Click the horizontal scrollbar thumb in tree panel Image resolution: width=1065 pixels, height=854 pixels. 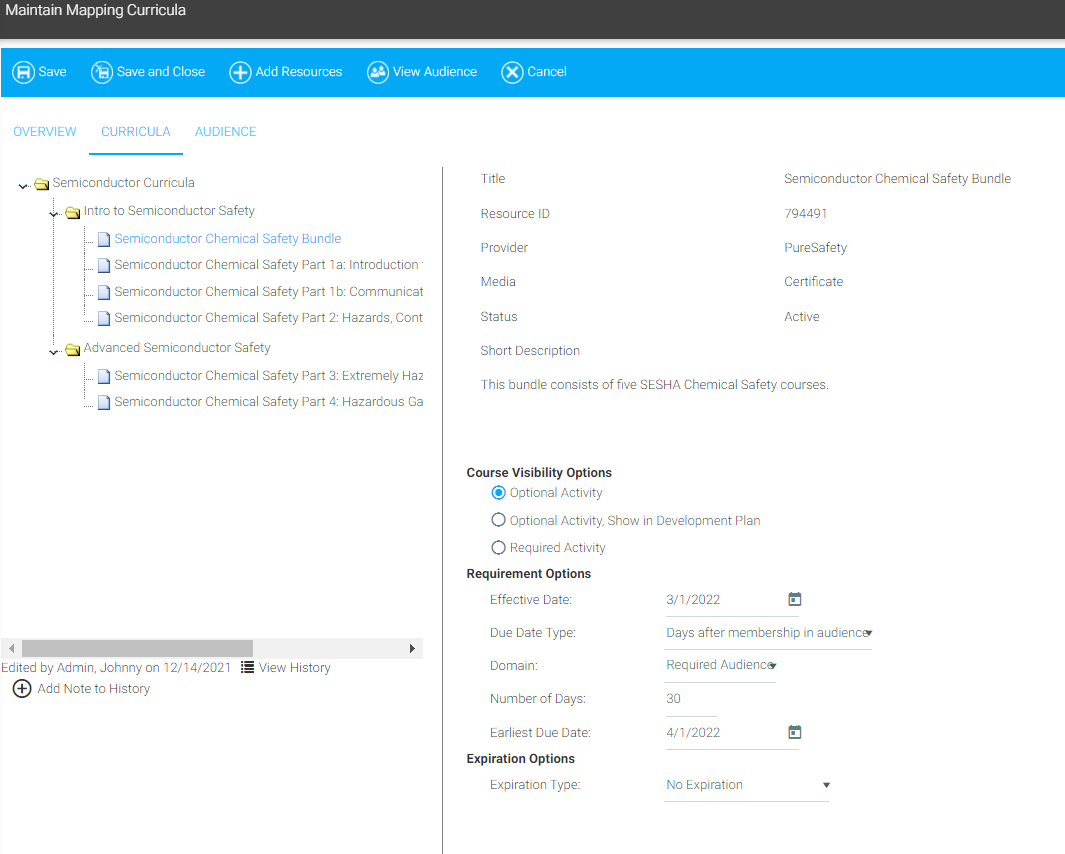pyautogui.click(x=137, y=648)
